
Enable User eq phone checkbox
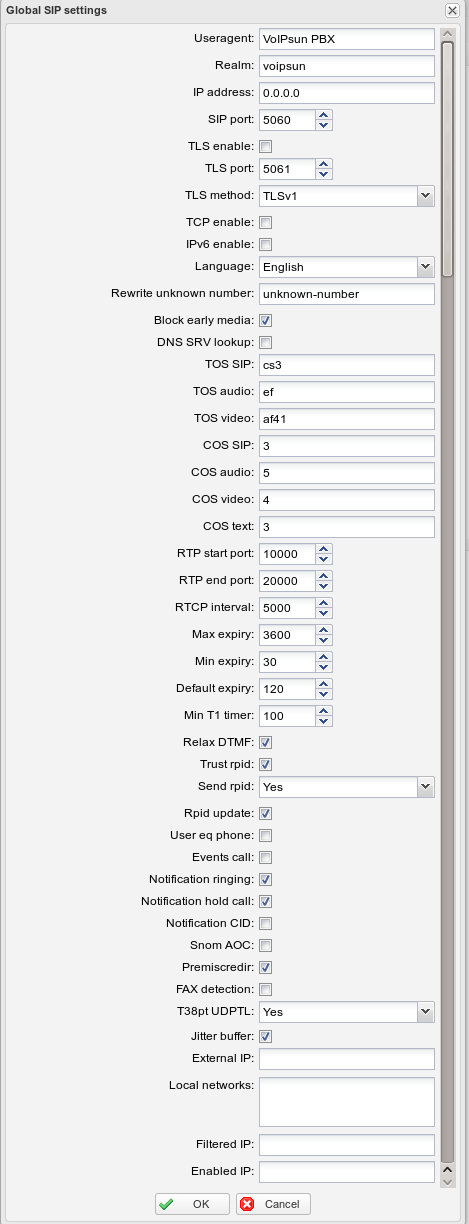(x=266, y=836)
